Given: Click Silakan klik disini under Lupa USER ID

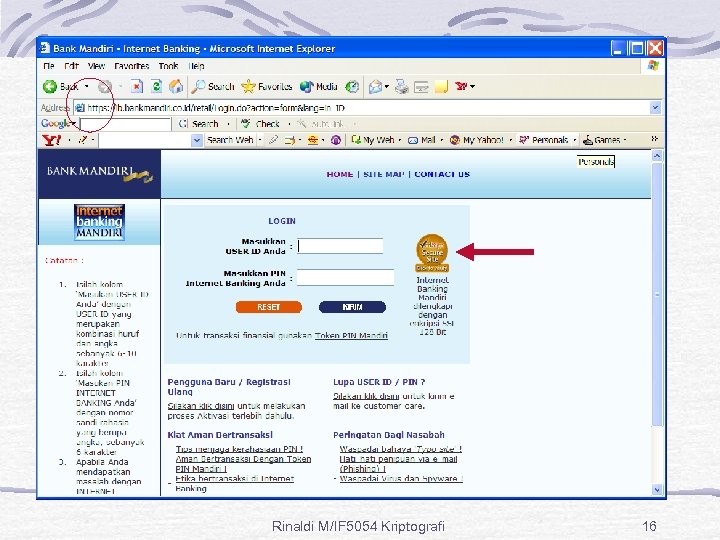Looking at the screenshot, I should (366, 396).
